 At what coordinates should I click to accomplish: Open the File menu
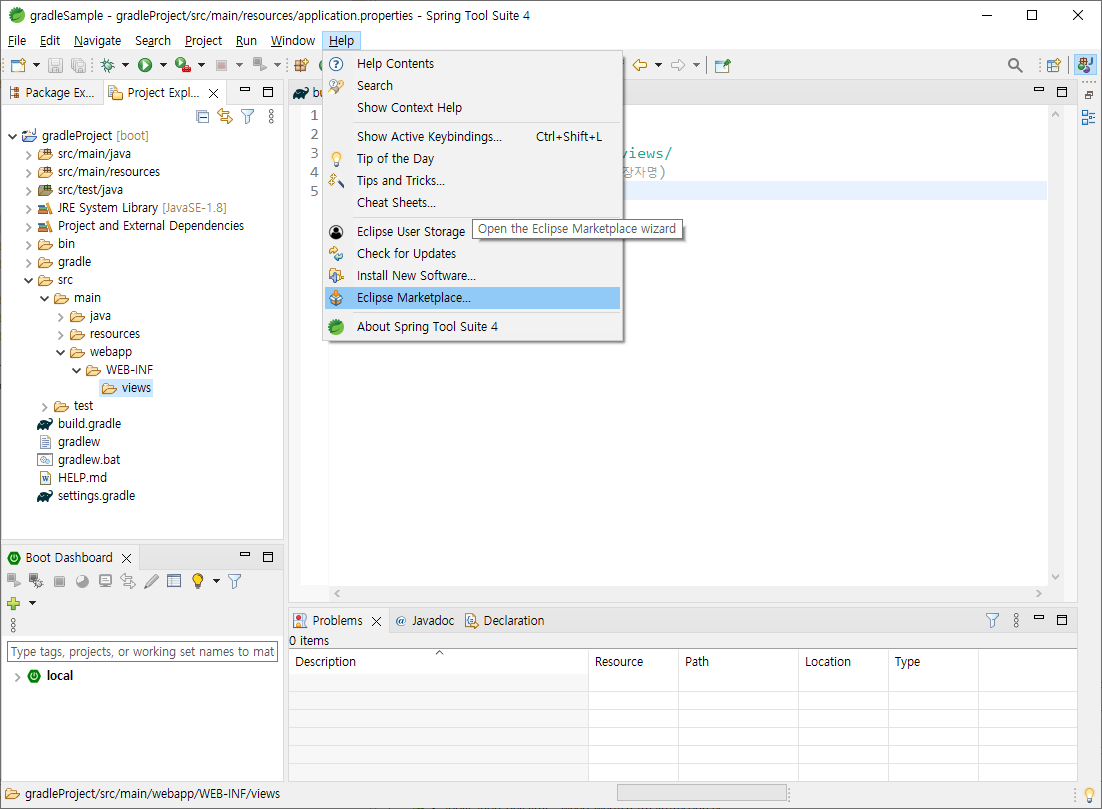point(17,41)
